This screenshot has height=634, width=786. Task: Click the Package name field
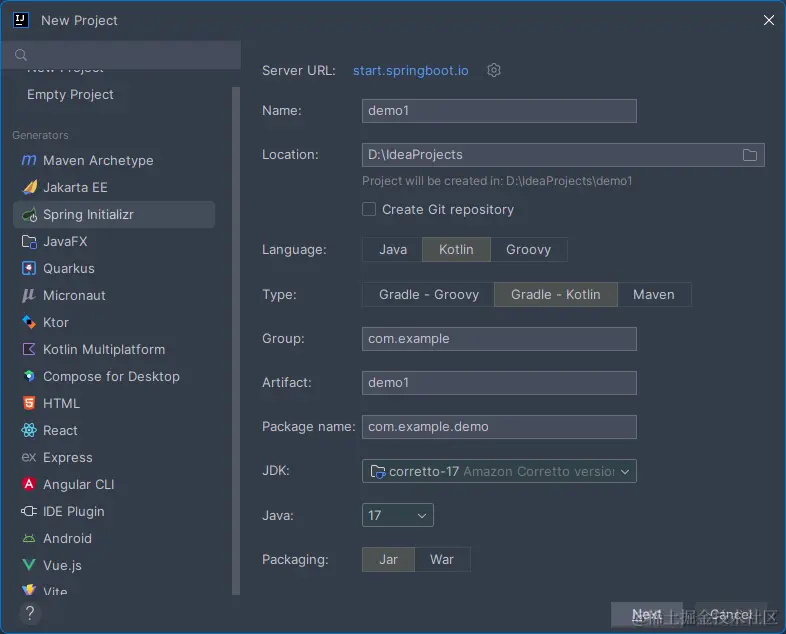(499, 427)
